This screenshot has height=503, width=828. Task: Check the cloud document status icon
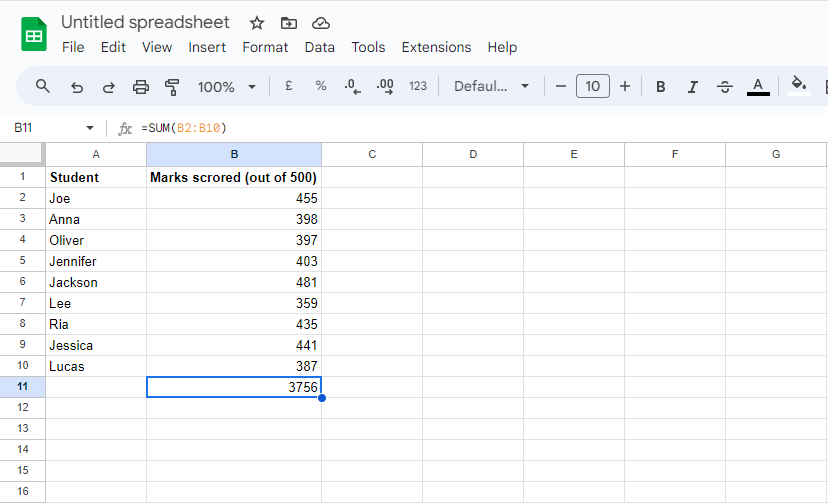coord(320,23)
